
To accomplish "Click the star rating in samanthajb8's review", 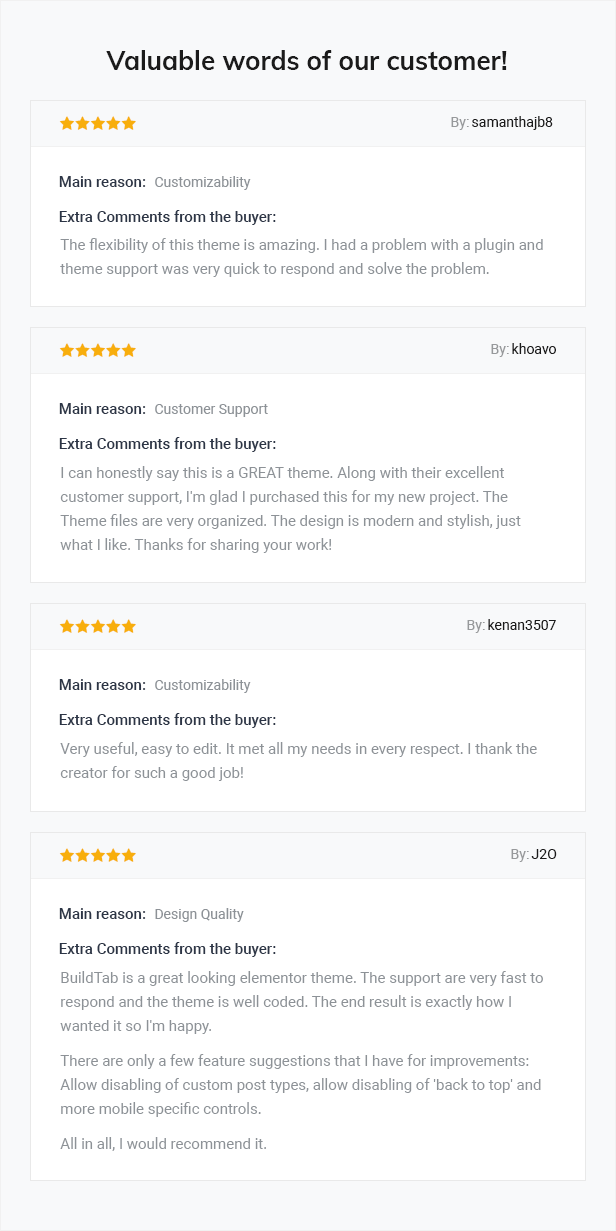I will click(98, 123).
